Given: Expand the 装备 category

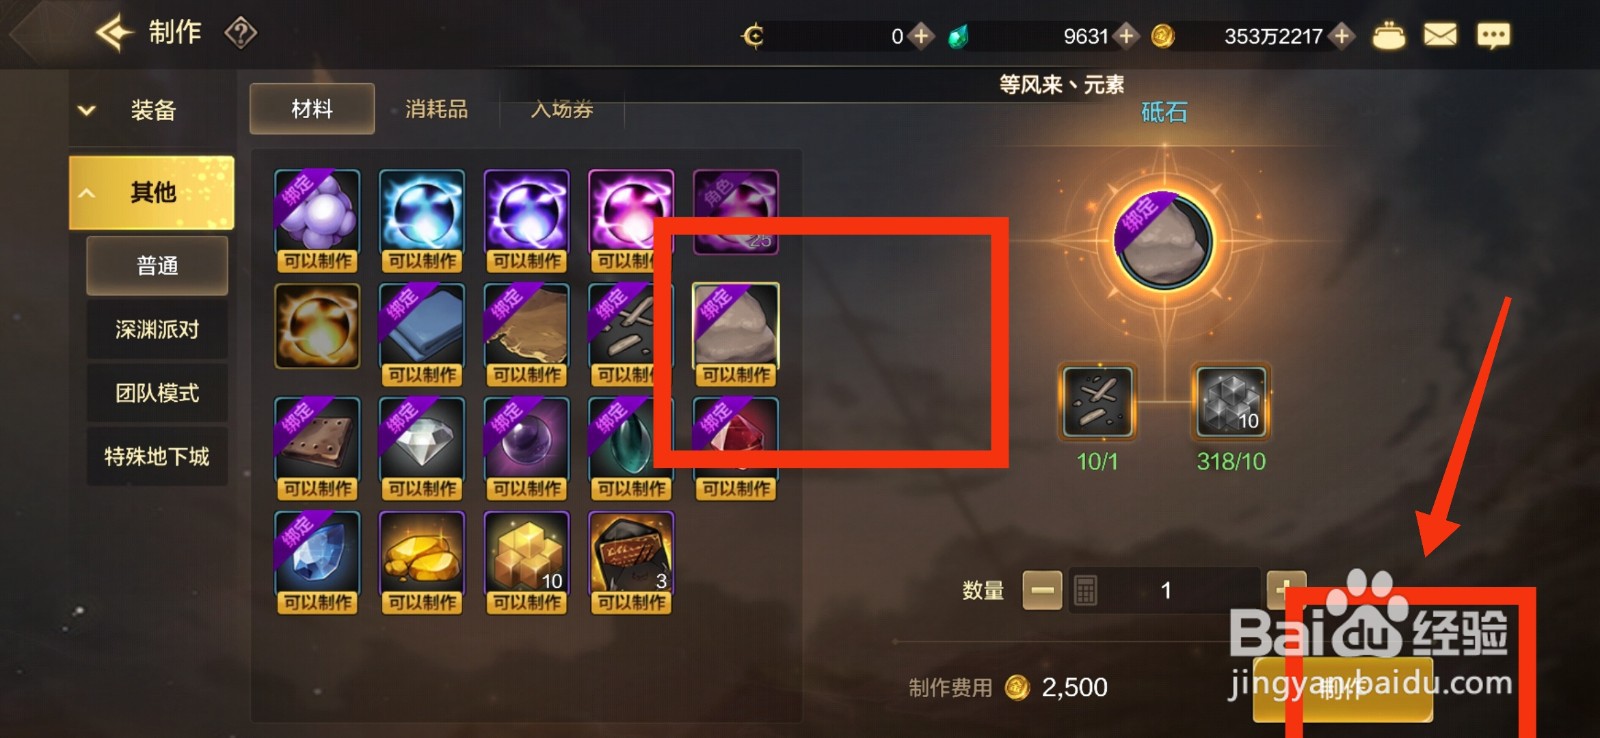Looking at the screenshot, I should coord(151,109).
